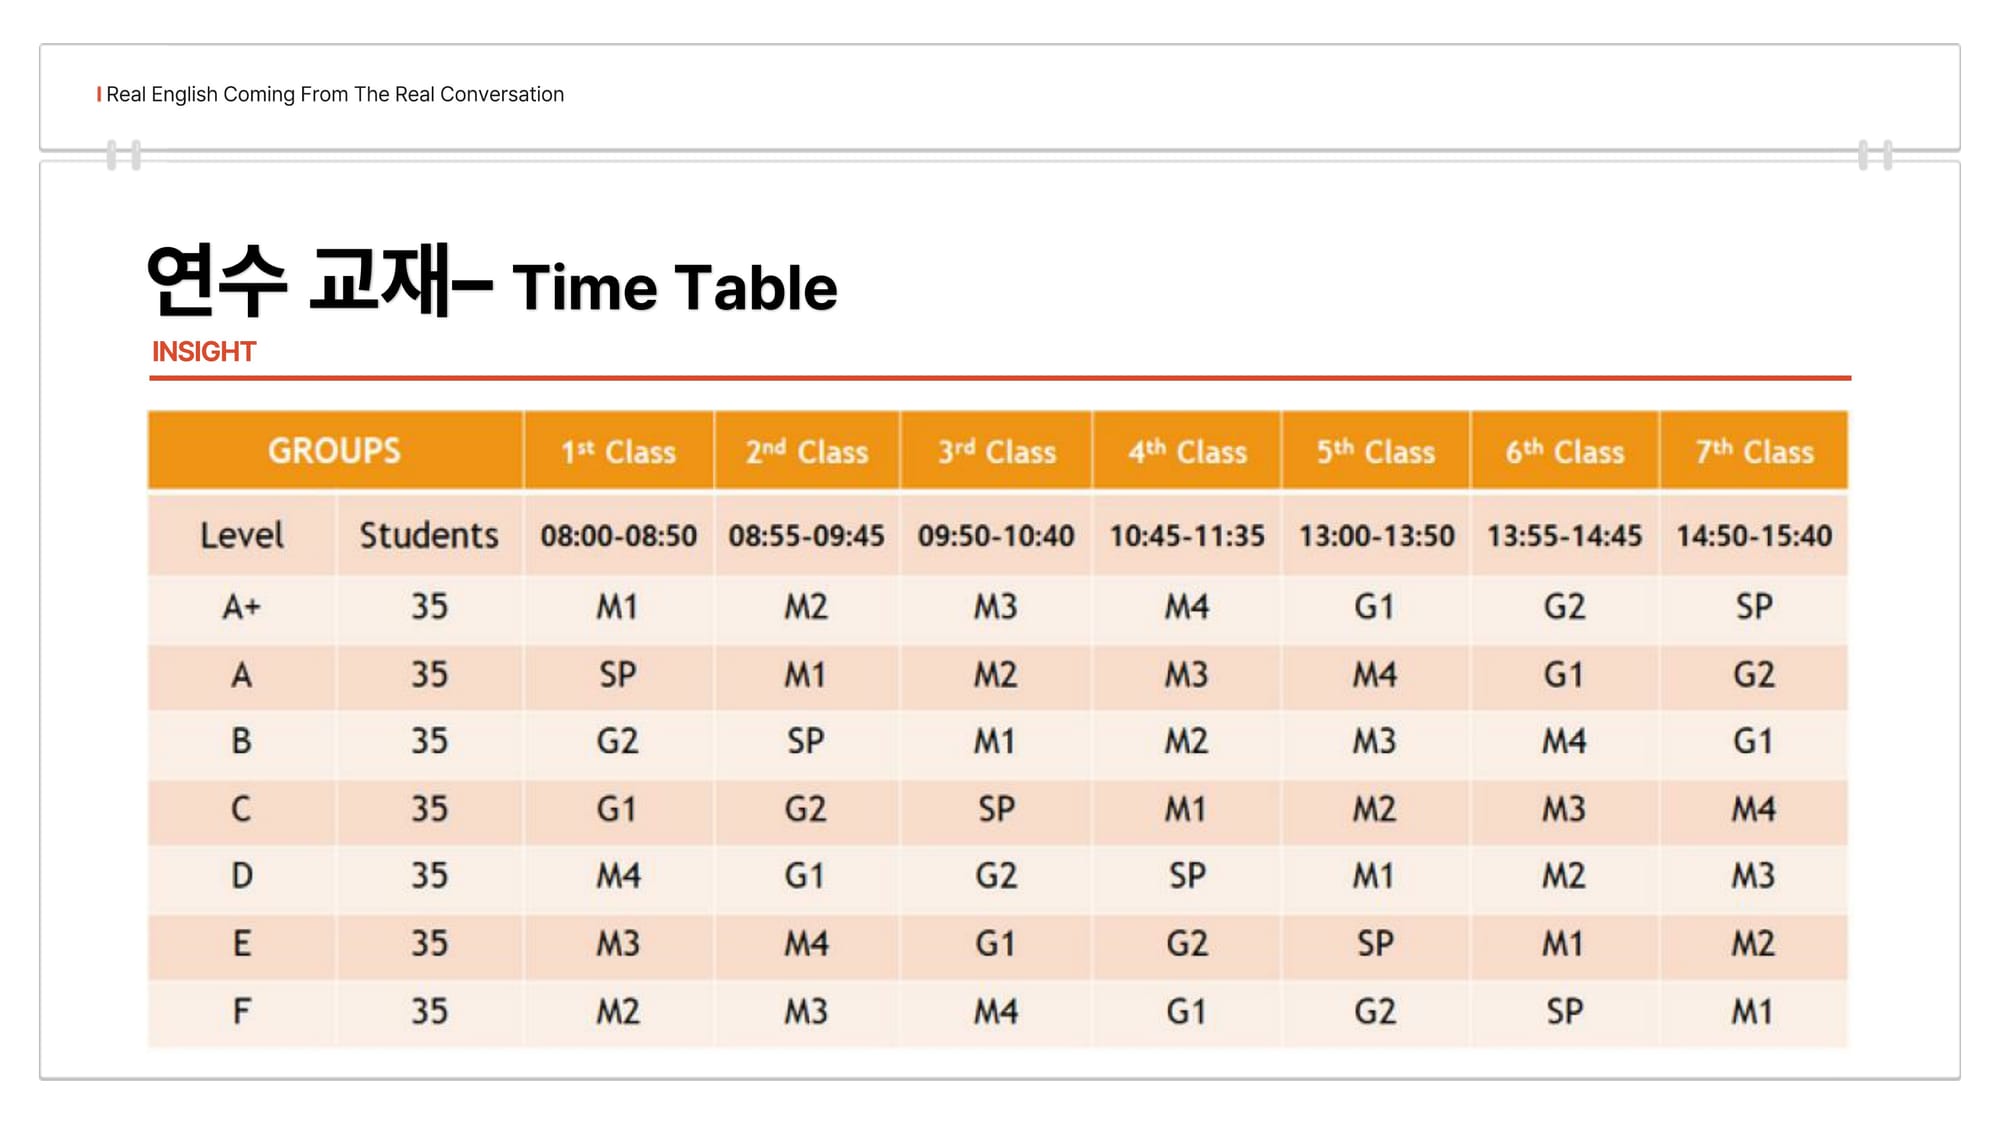Select the A+ level row label
The height and width of the screenshot is (1125, 2000).
coord(241,607)
